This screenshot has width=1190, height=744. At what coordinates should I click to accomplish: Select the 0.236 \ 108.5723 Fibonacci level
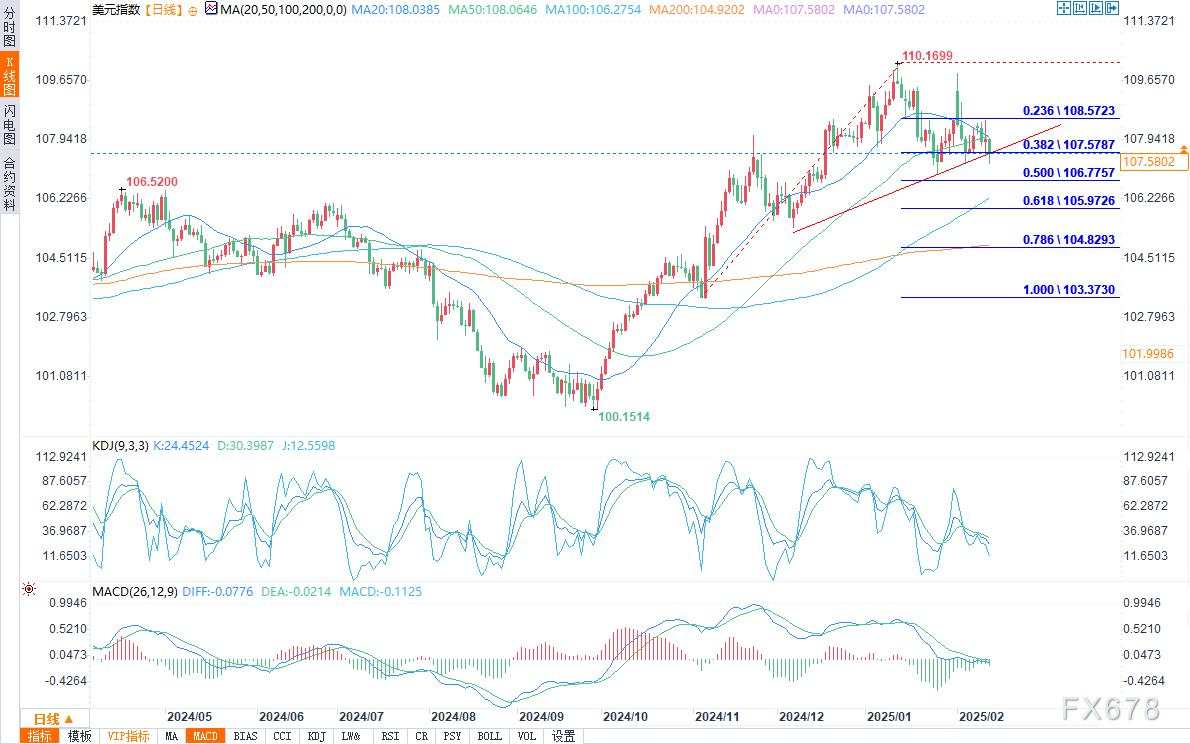pyautogui.click(x=1069, y=111)
